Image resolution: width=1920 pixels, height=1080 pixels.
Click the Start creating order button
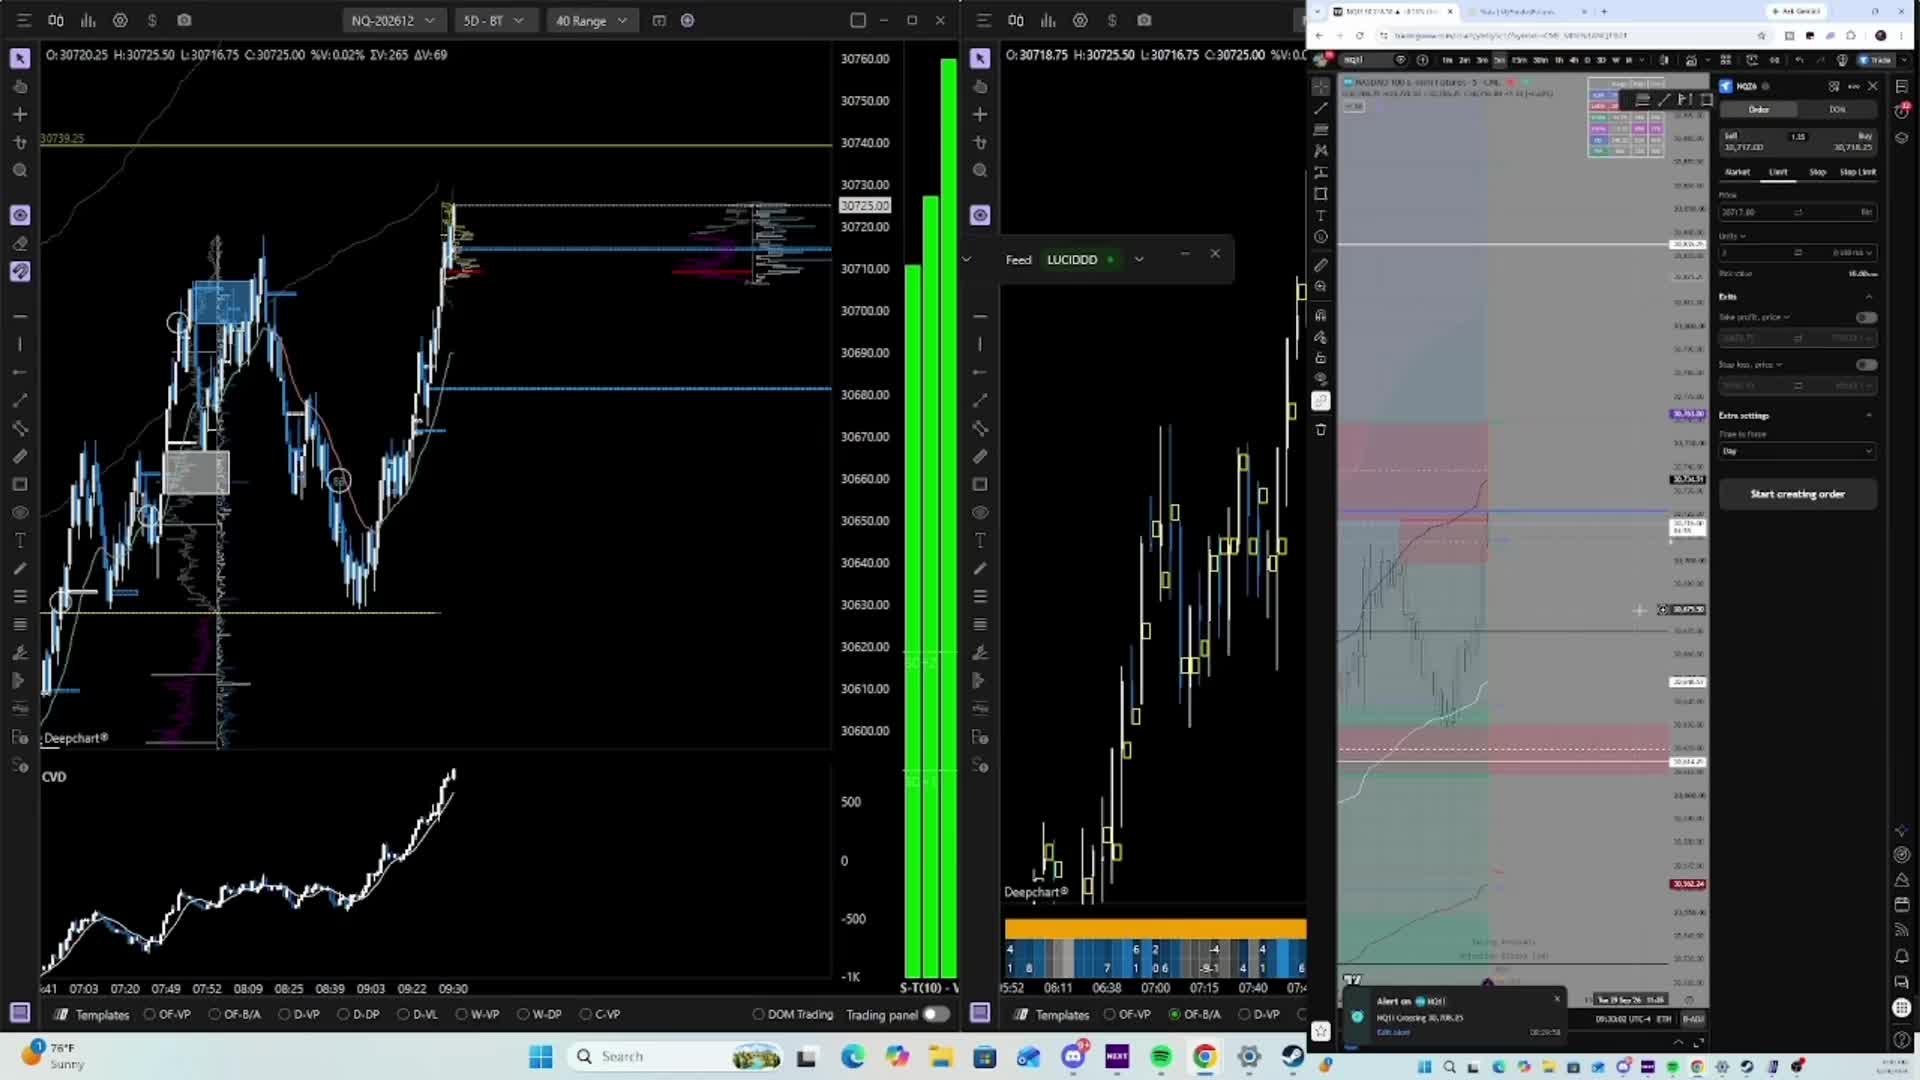(x=1797, y=494)
